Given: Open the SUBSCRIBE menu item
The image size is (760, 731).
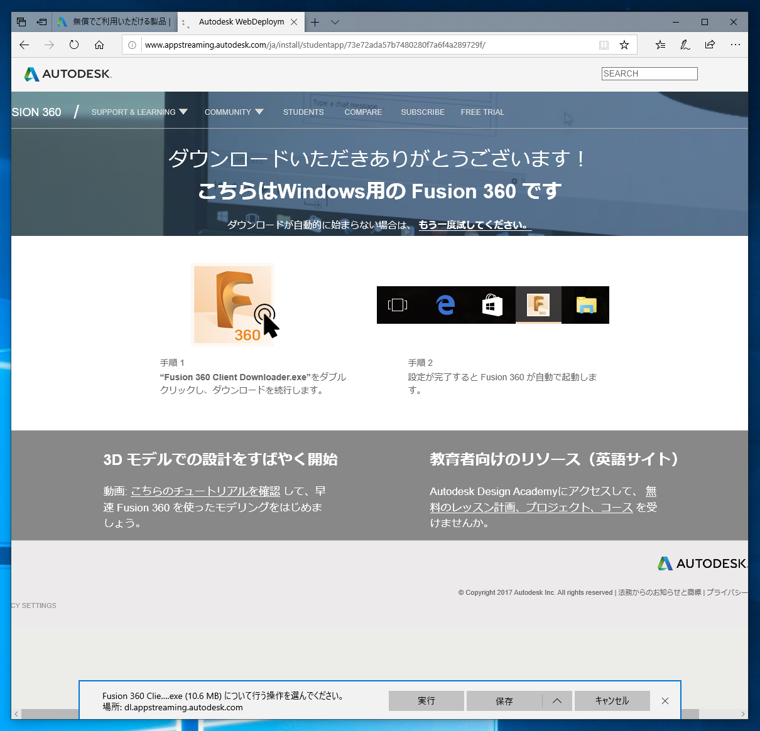Looking at the screenshot, I should [x=423, y=112].
